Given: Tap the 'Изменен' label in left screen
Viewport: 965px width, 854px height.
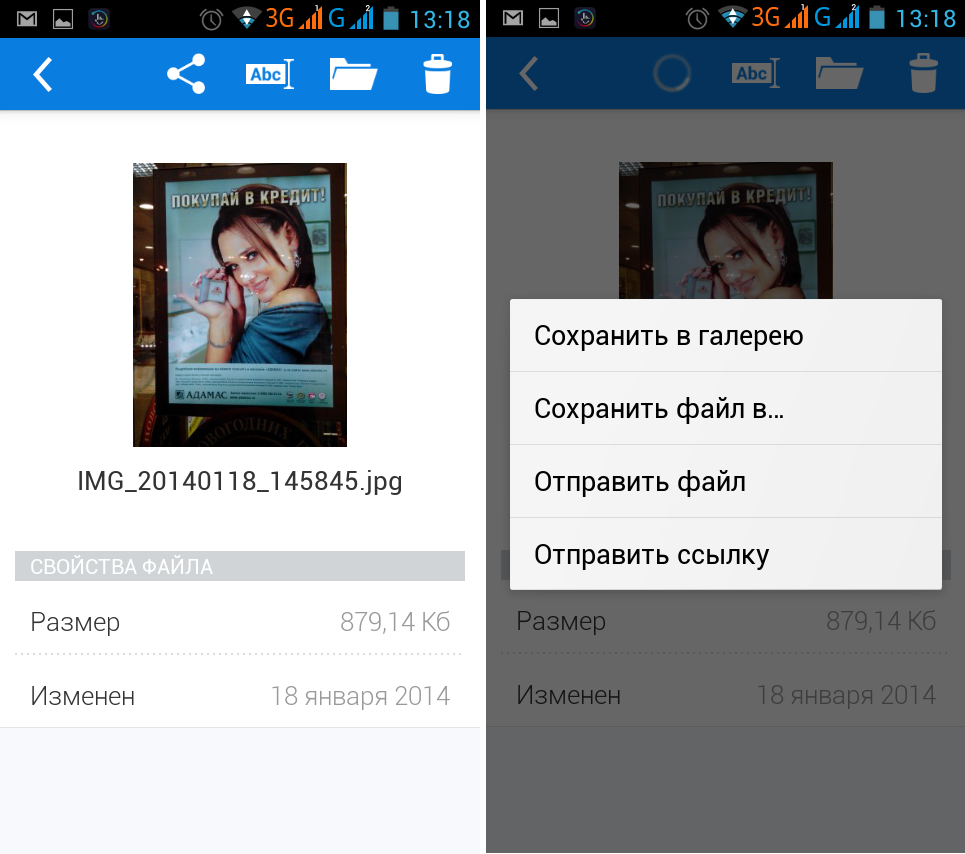Looking at the screenshot, I should click(x=82, y=696).
